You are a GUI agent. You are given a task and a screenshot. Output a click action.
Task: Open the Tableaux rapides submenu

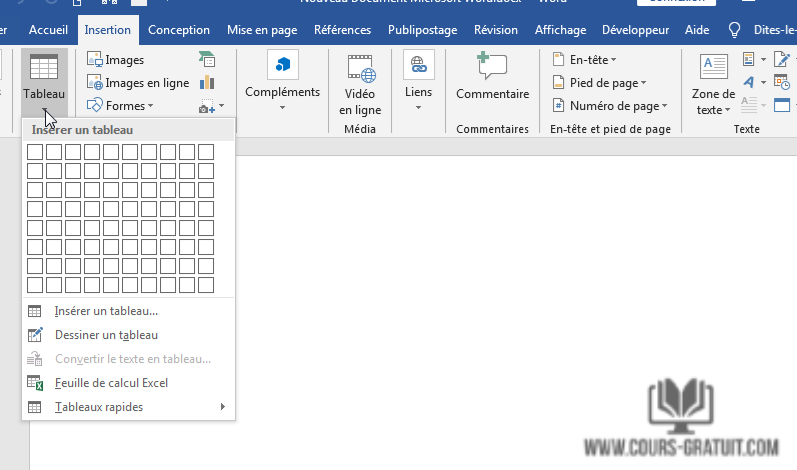pos(99,407)
